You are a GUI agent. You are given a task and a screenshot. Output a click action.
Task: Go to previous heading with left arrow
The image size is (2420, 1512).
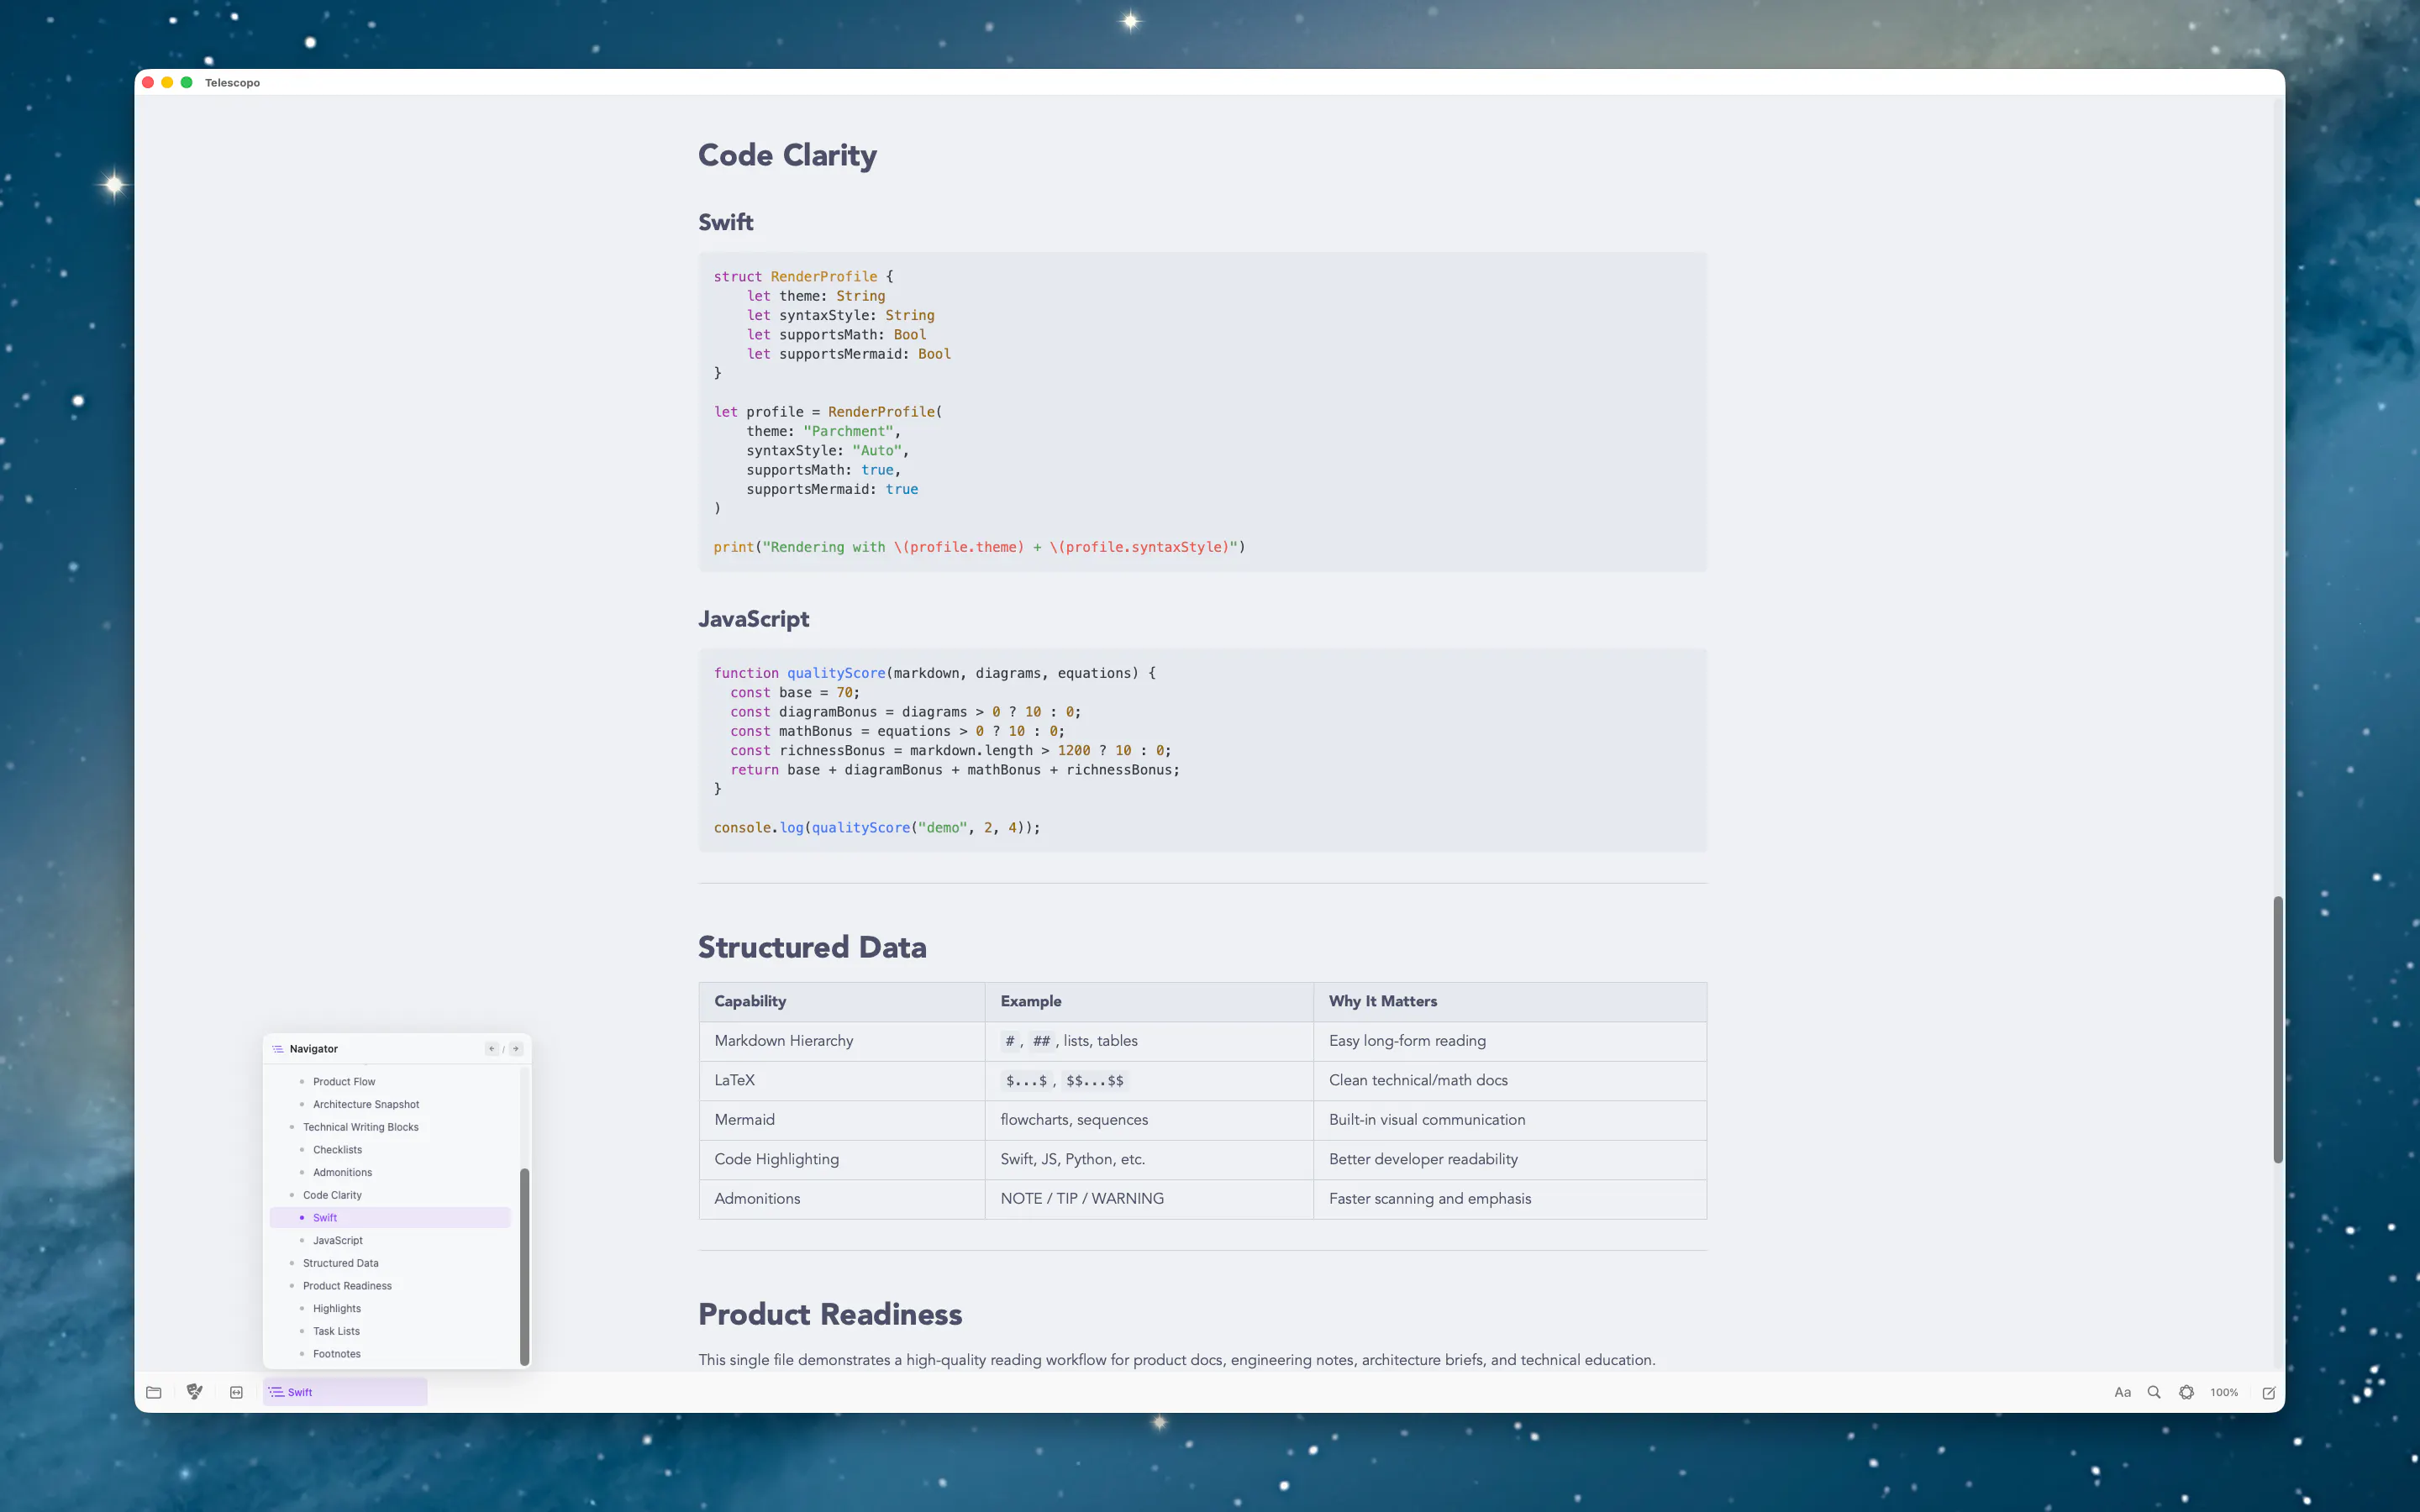(492, 1049)
